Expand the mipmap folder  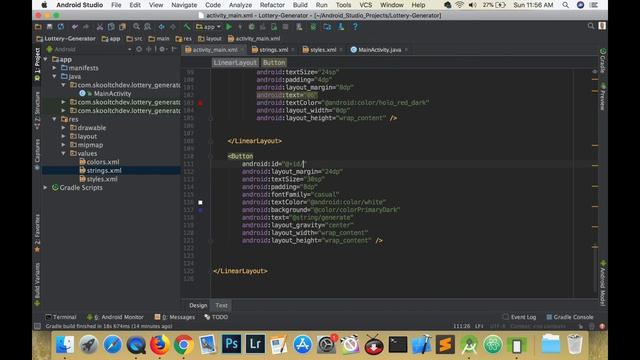tap(63, 145)
